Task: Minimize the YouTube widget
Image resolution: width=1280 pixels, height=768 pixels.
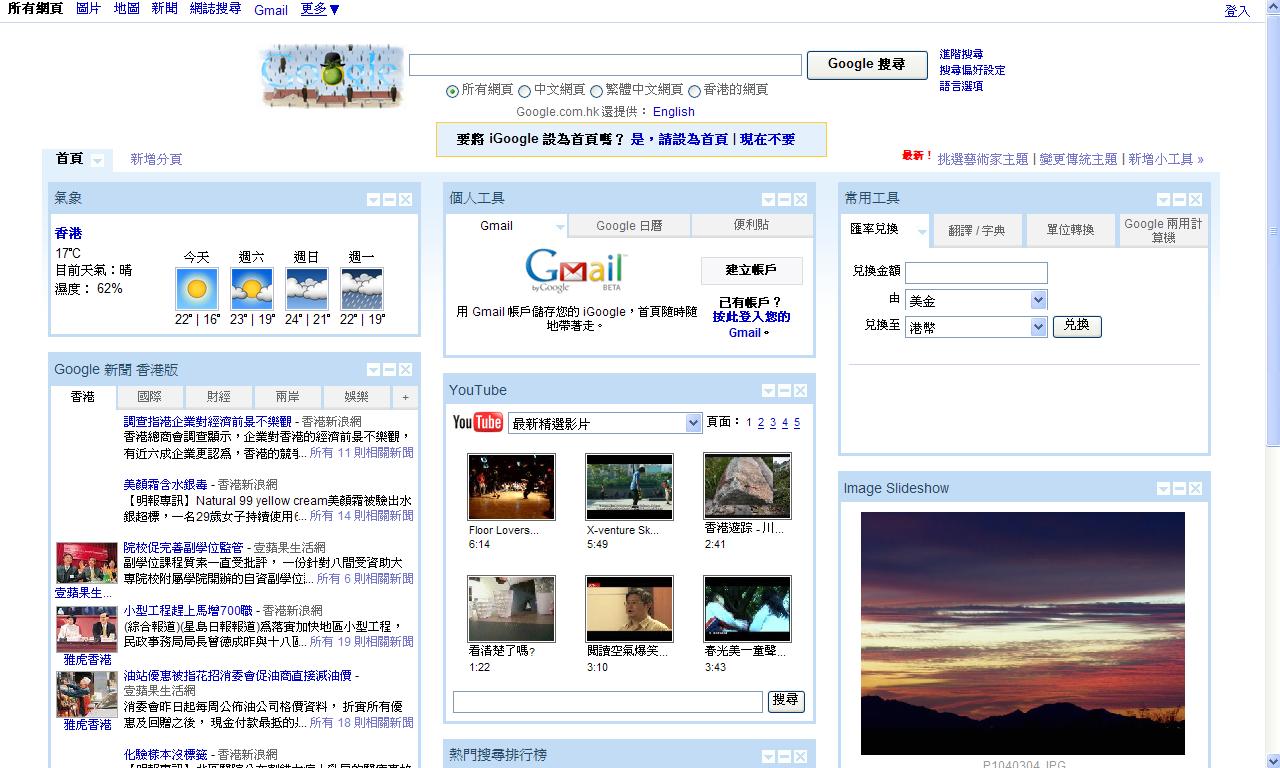Action: click(x=784, y=391)
